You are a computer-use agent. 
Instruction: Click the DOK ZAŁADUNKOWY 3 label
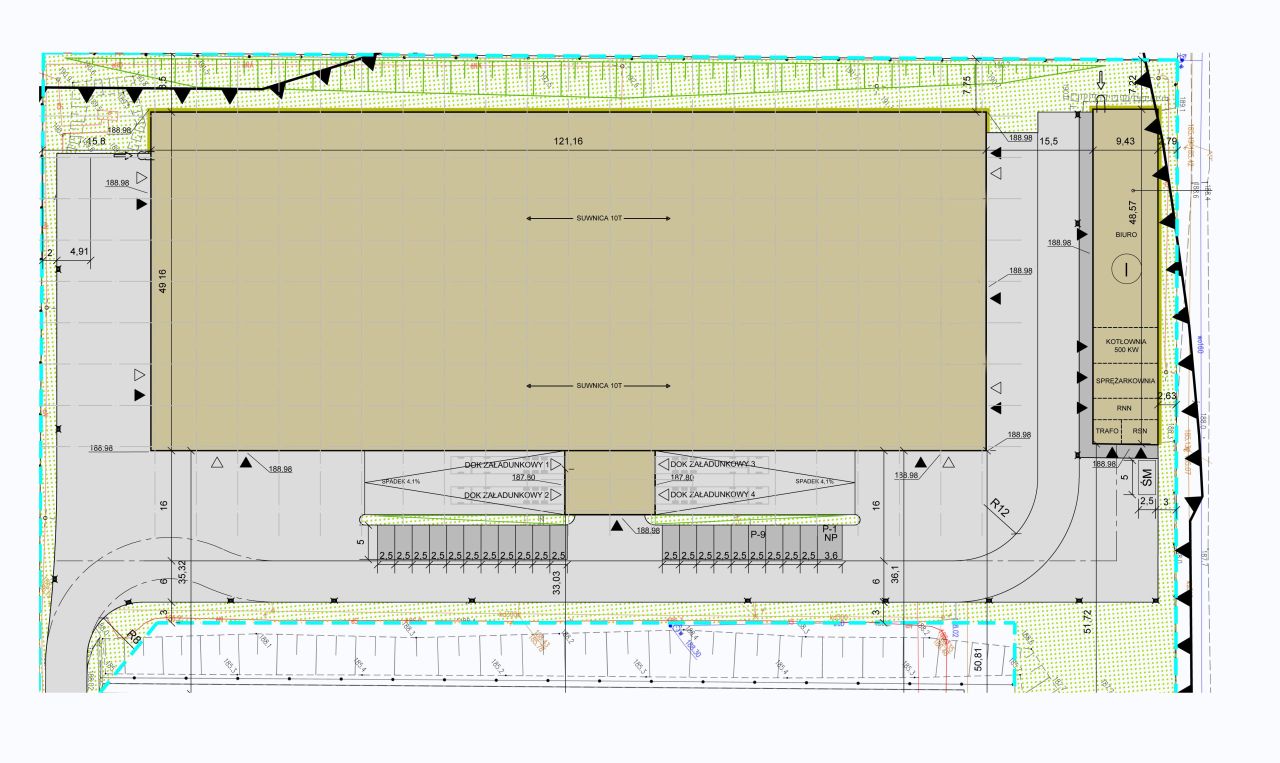click(x=713, y=465)
